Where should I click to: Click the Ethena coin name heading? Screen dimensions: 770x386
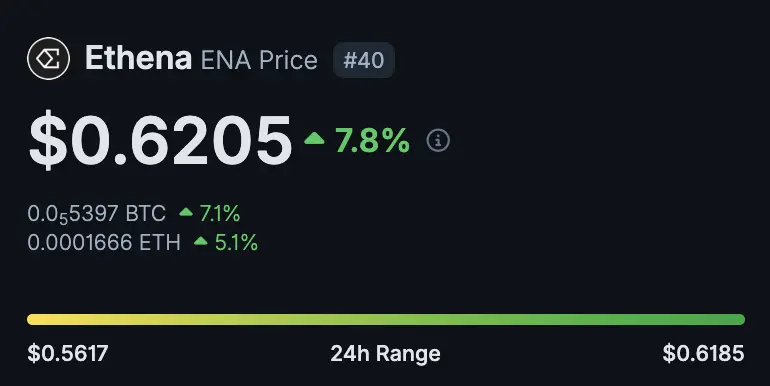coord(138,58)
